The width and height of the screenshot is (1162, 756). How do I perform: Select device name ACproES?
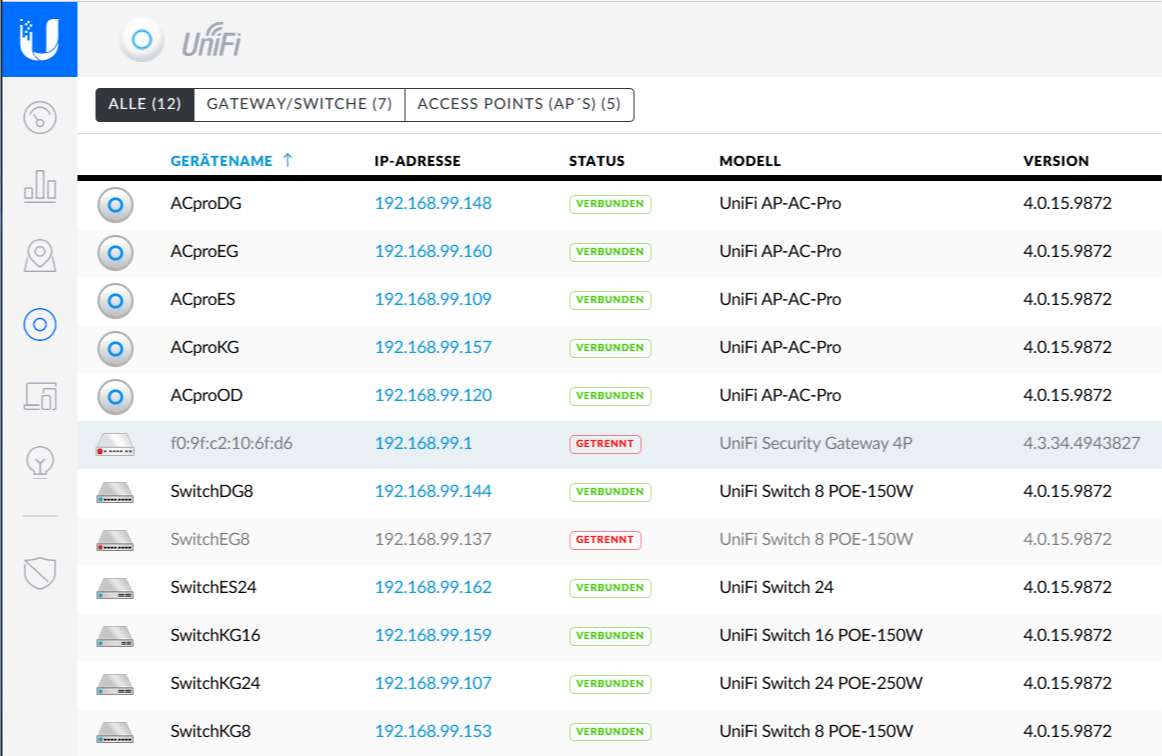point(203,299)
